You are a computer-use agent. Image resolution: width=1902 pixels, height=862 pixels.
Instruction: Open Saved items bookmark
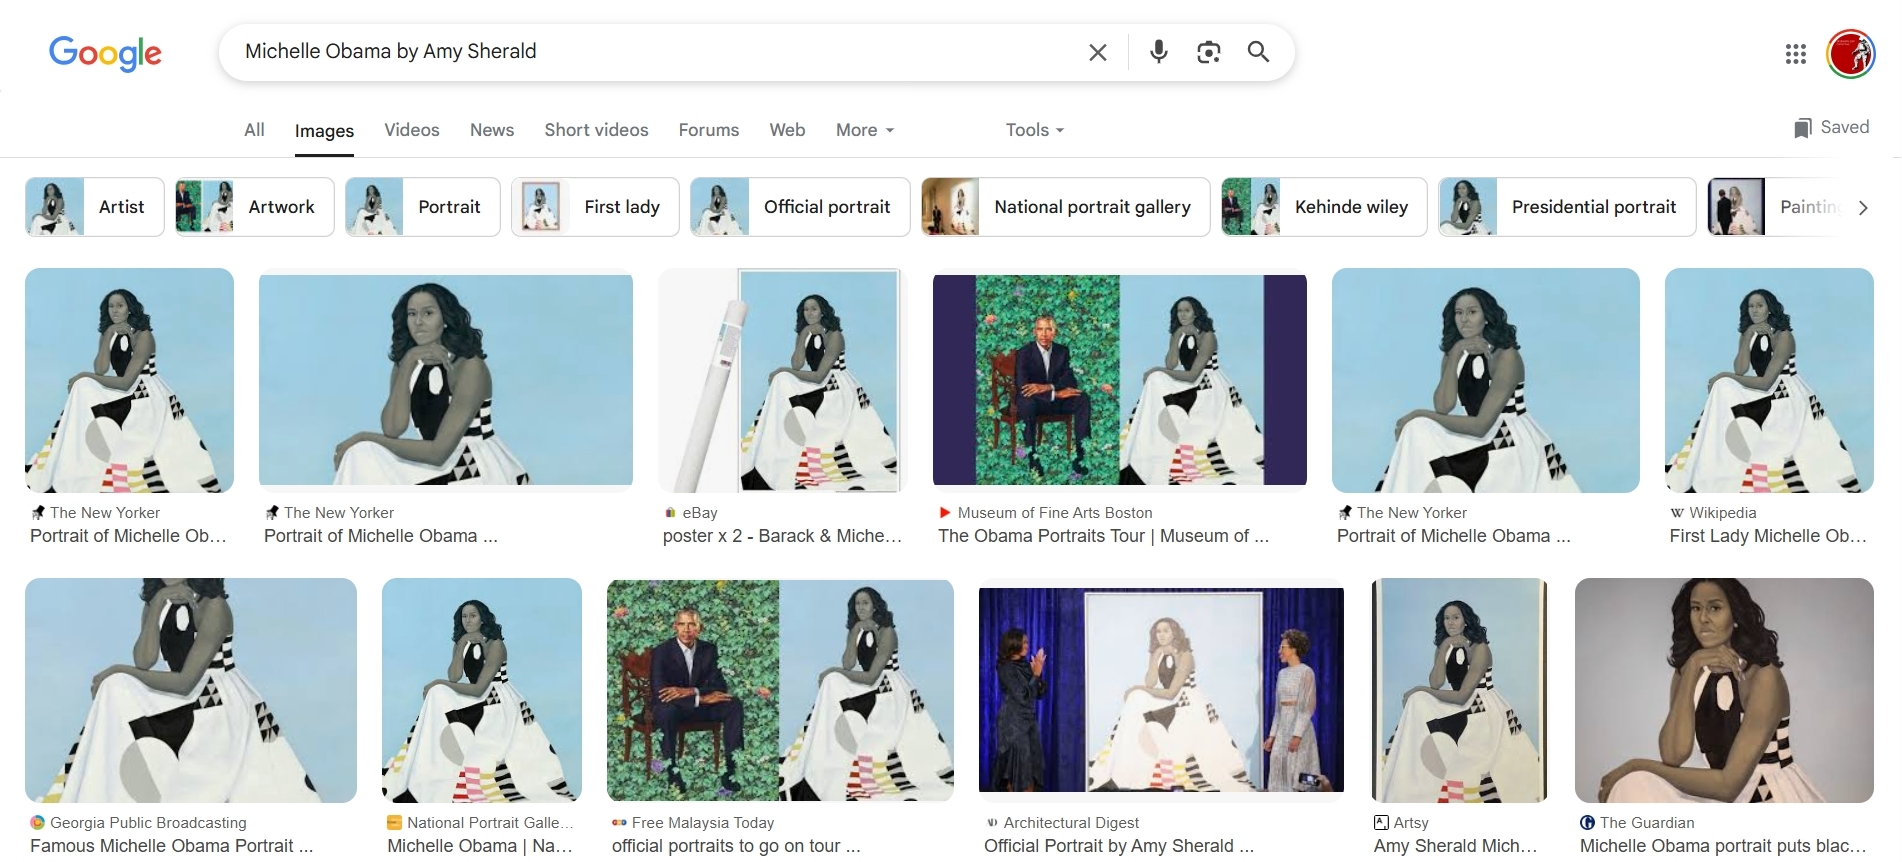[1831, 128]
